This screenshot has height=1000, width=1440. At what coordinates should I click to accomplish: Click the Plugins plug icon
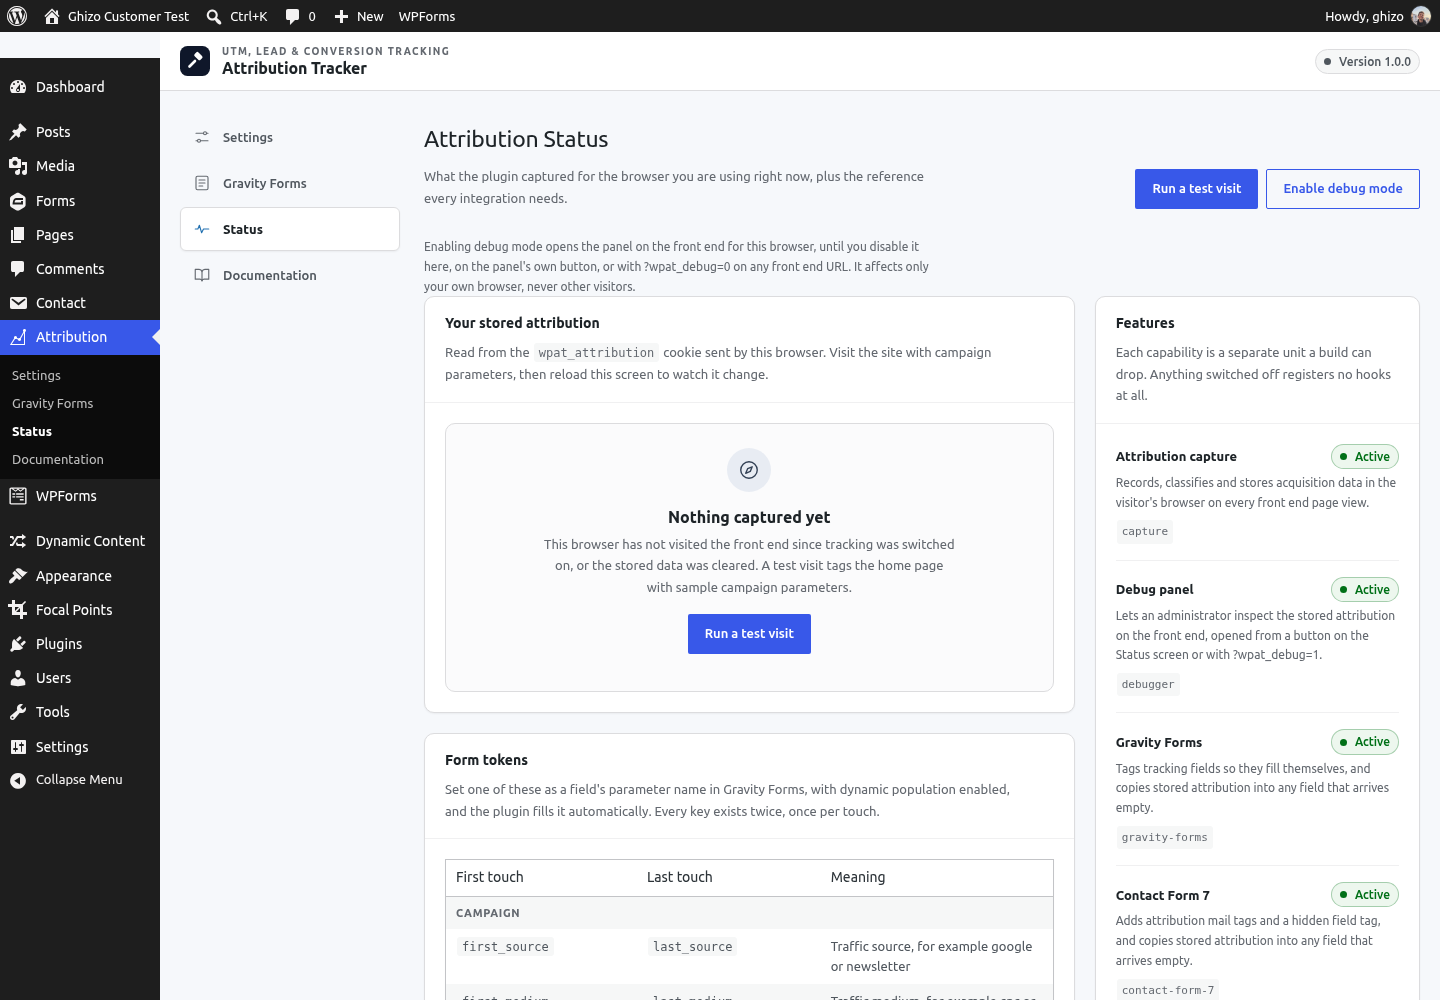click(18, 644)
